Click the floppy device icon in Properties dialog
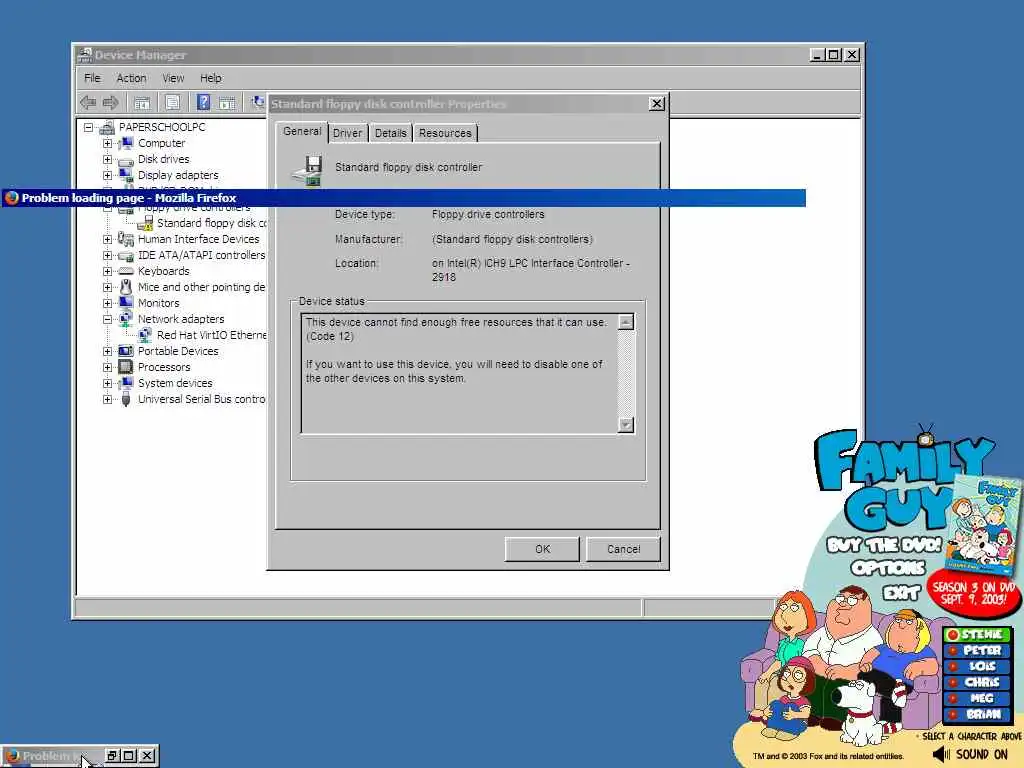Viewport: 1024px width, 768px height. coord(307,170)
